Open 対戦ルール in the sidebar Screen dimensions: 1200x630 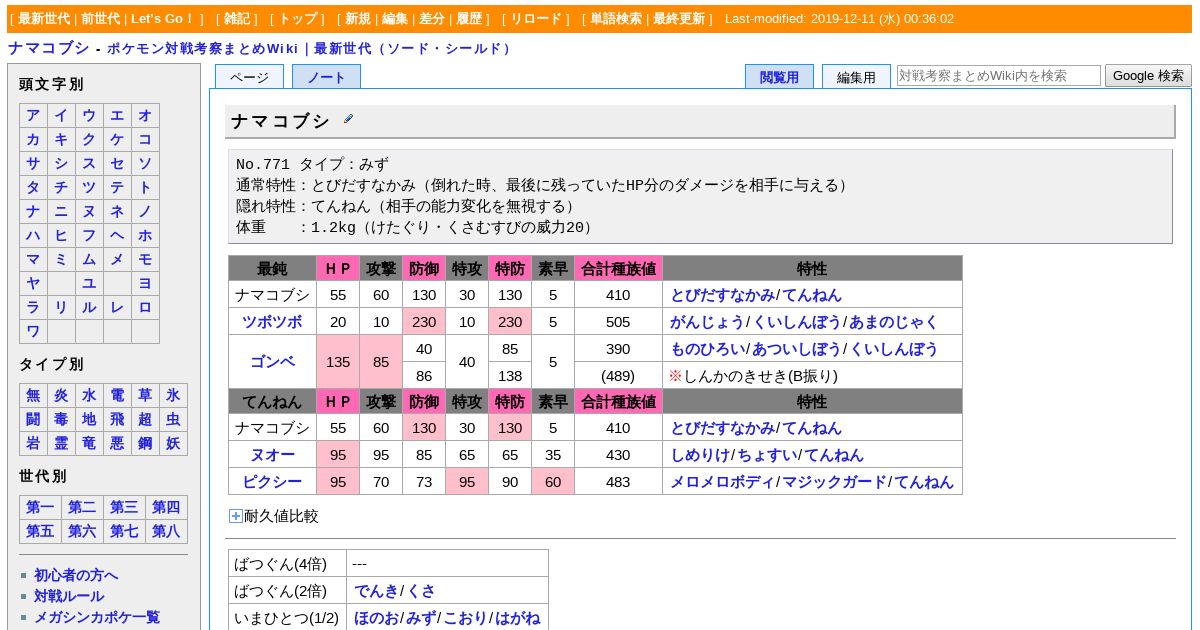69,596
